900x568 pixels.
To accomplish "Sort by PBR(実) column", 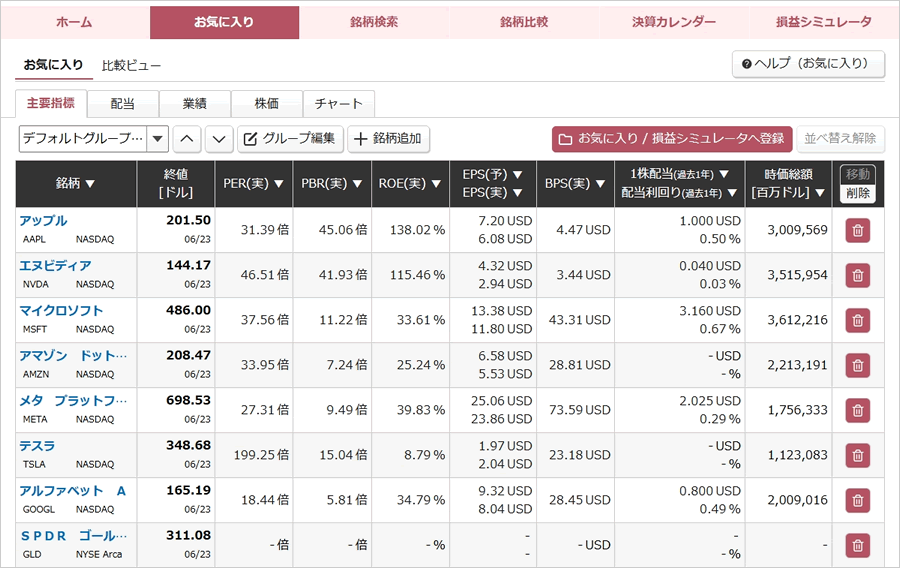I will pos(332,184).
